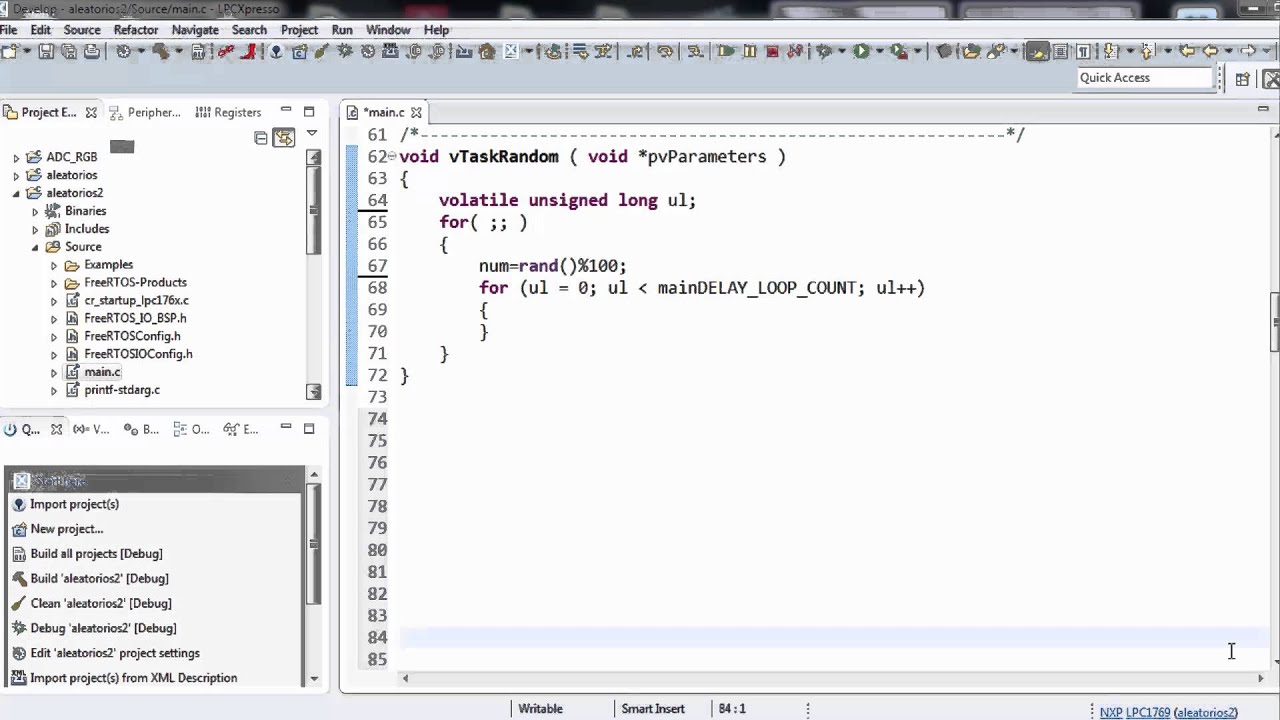Click Build 'aleatorios2' [Debug]

(x=99, y=579)
